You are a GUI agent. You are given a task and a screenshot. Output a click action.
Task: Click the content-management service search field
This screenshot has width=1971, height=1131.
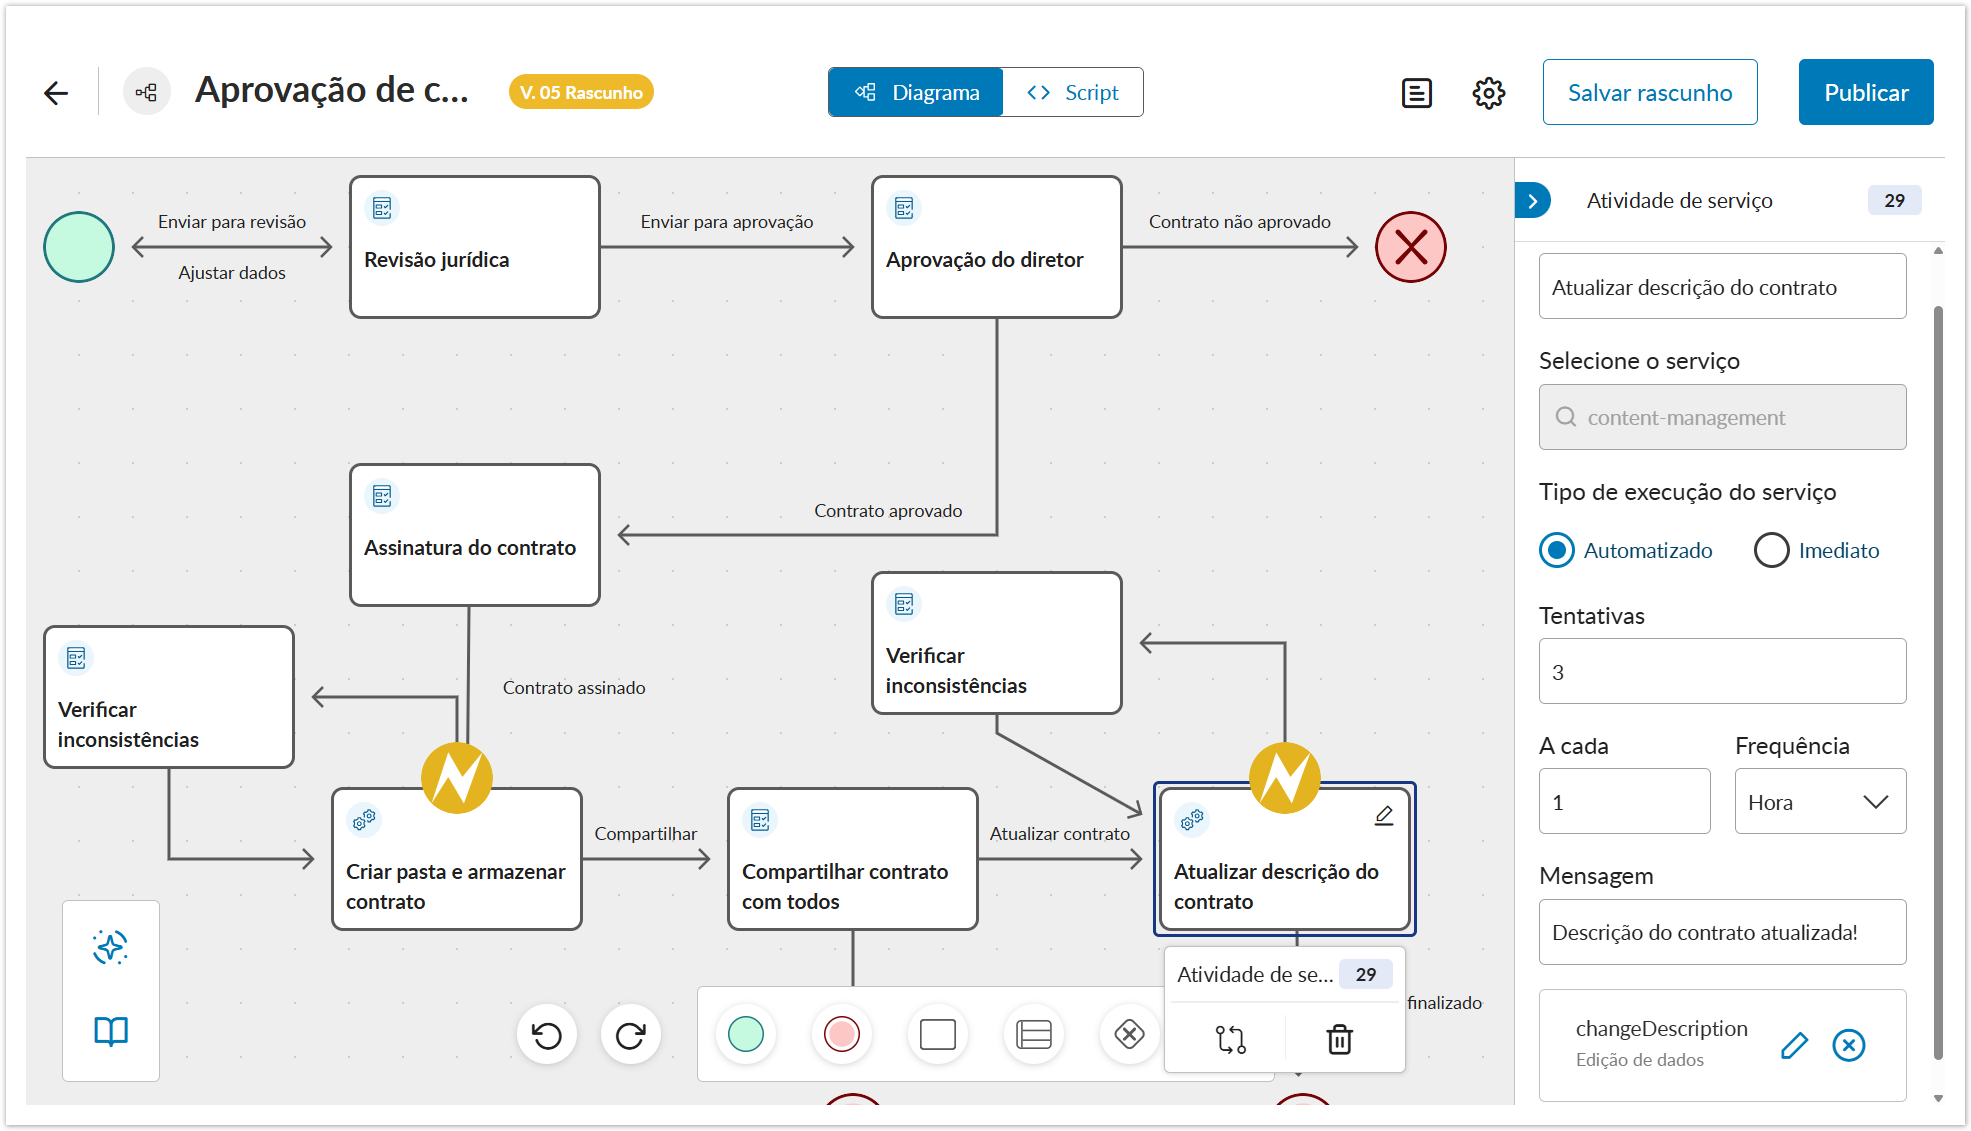click(x=1722, y=417)
